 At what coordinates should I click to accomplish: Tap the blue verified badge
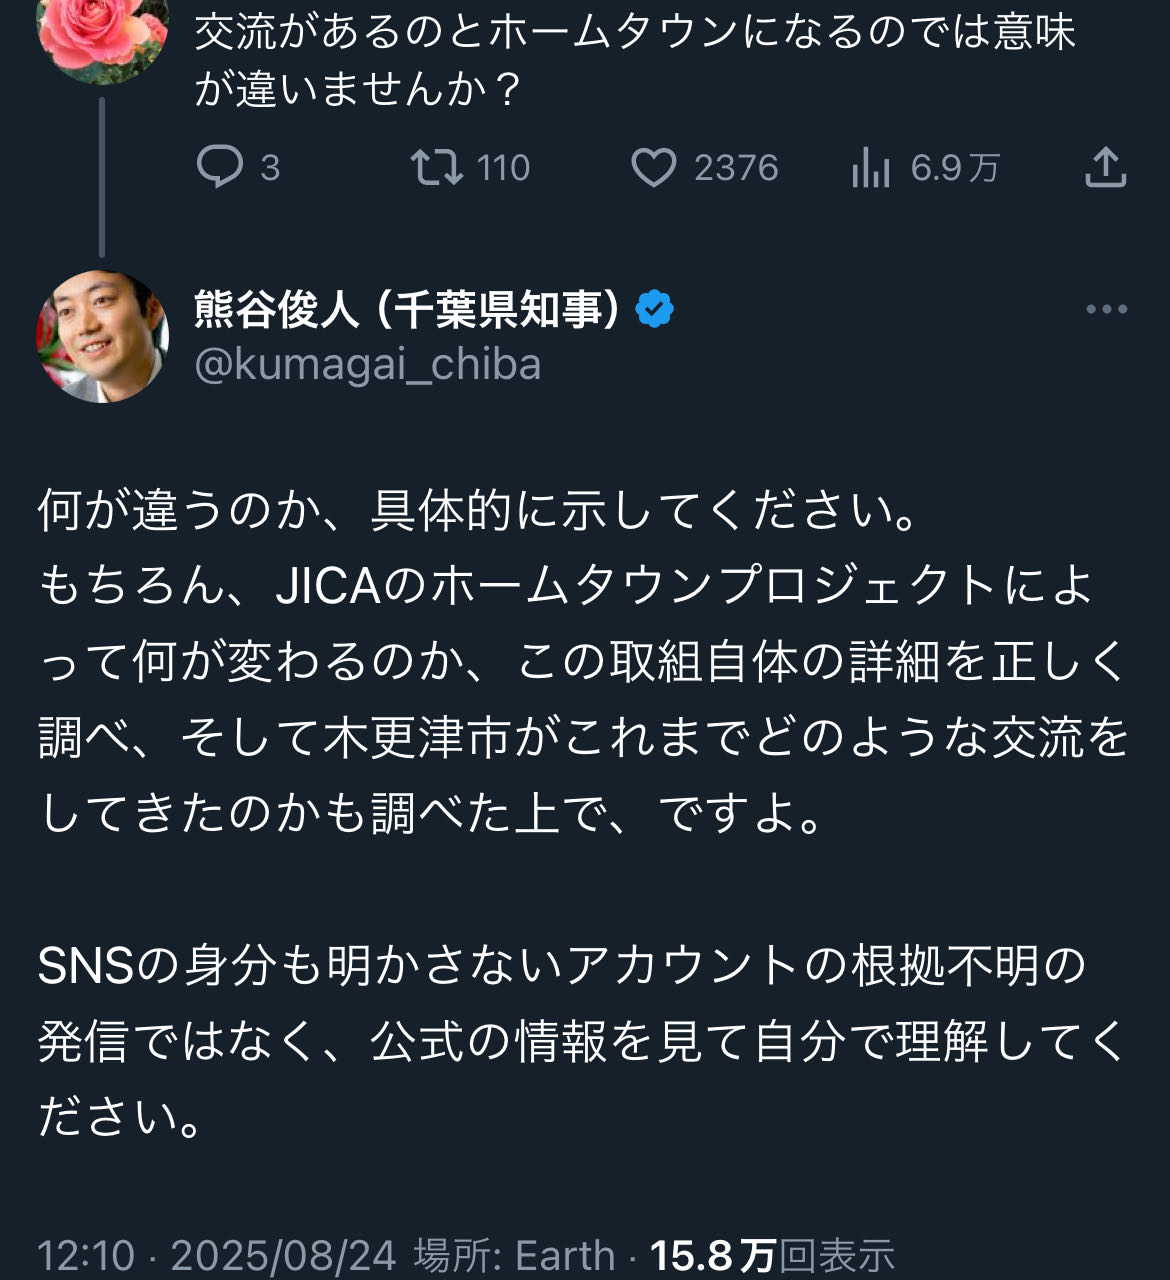tap(655, 310)
